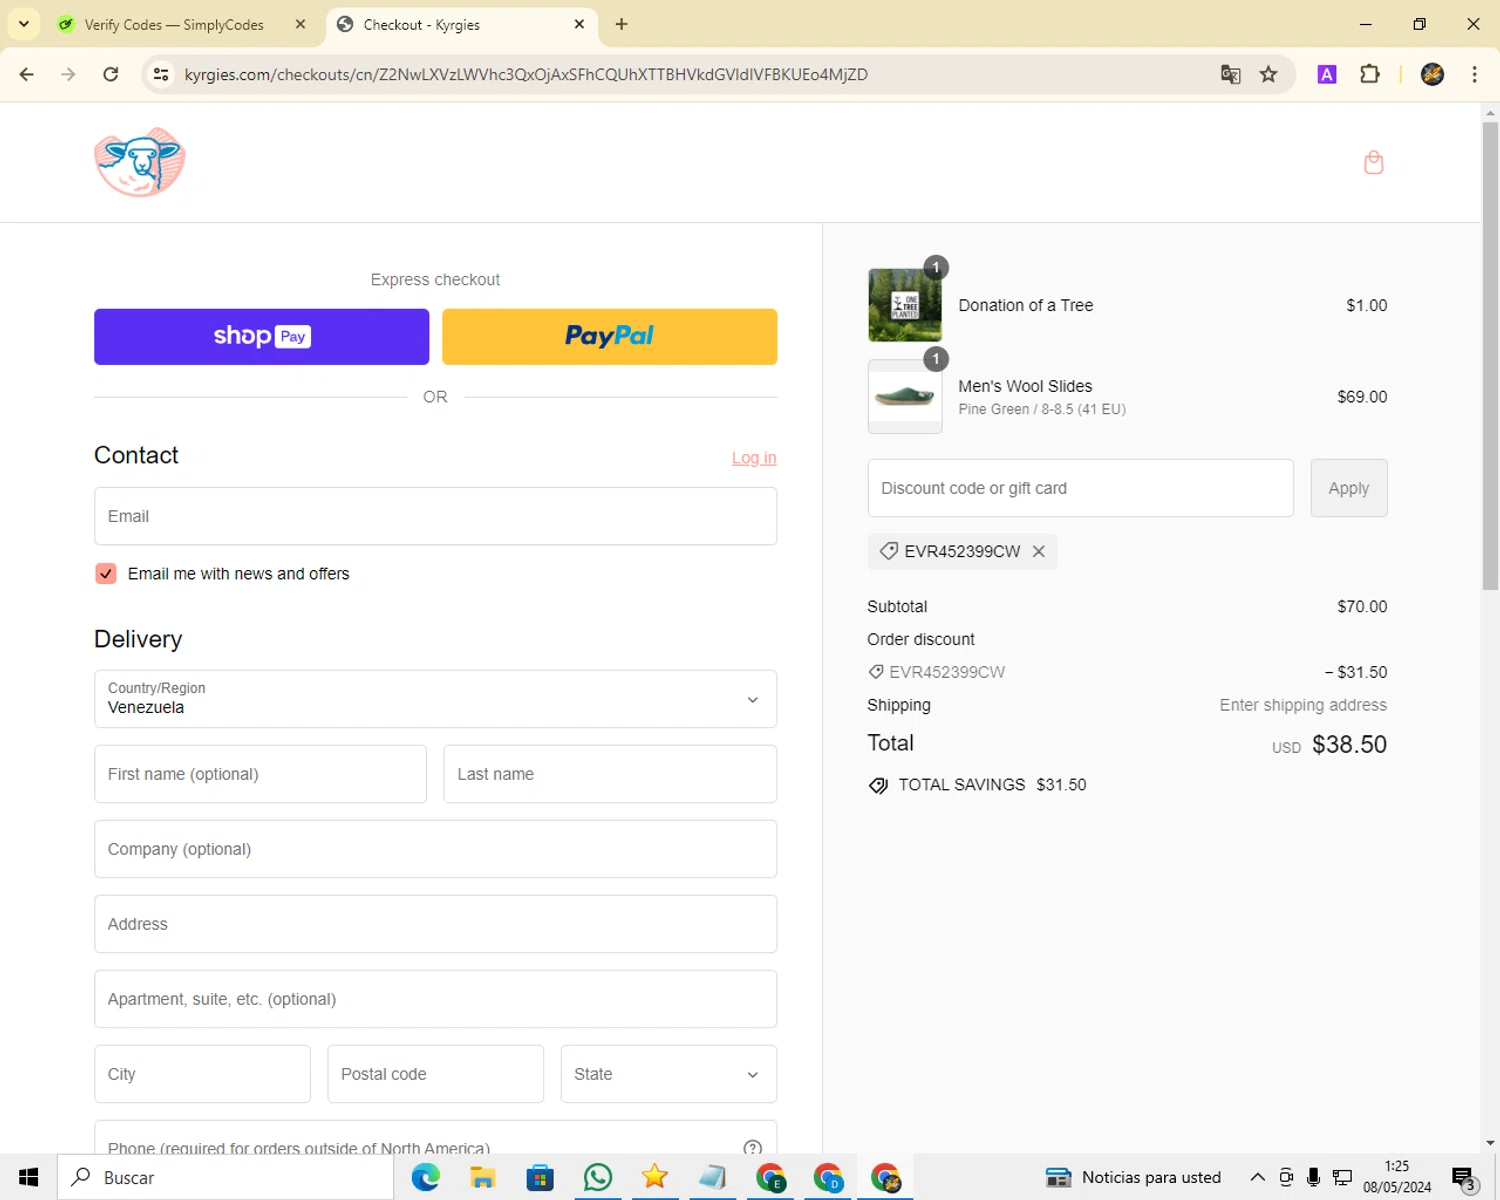Open the State dropdown
1500x1200 pixels.
click(x=668, y=1074)
